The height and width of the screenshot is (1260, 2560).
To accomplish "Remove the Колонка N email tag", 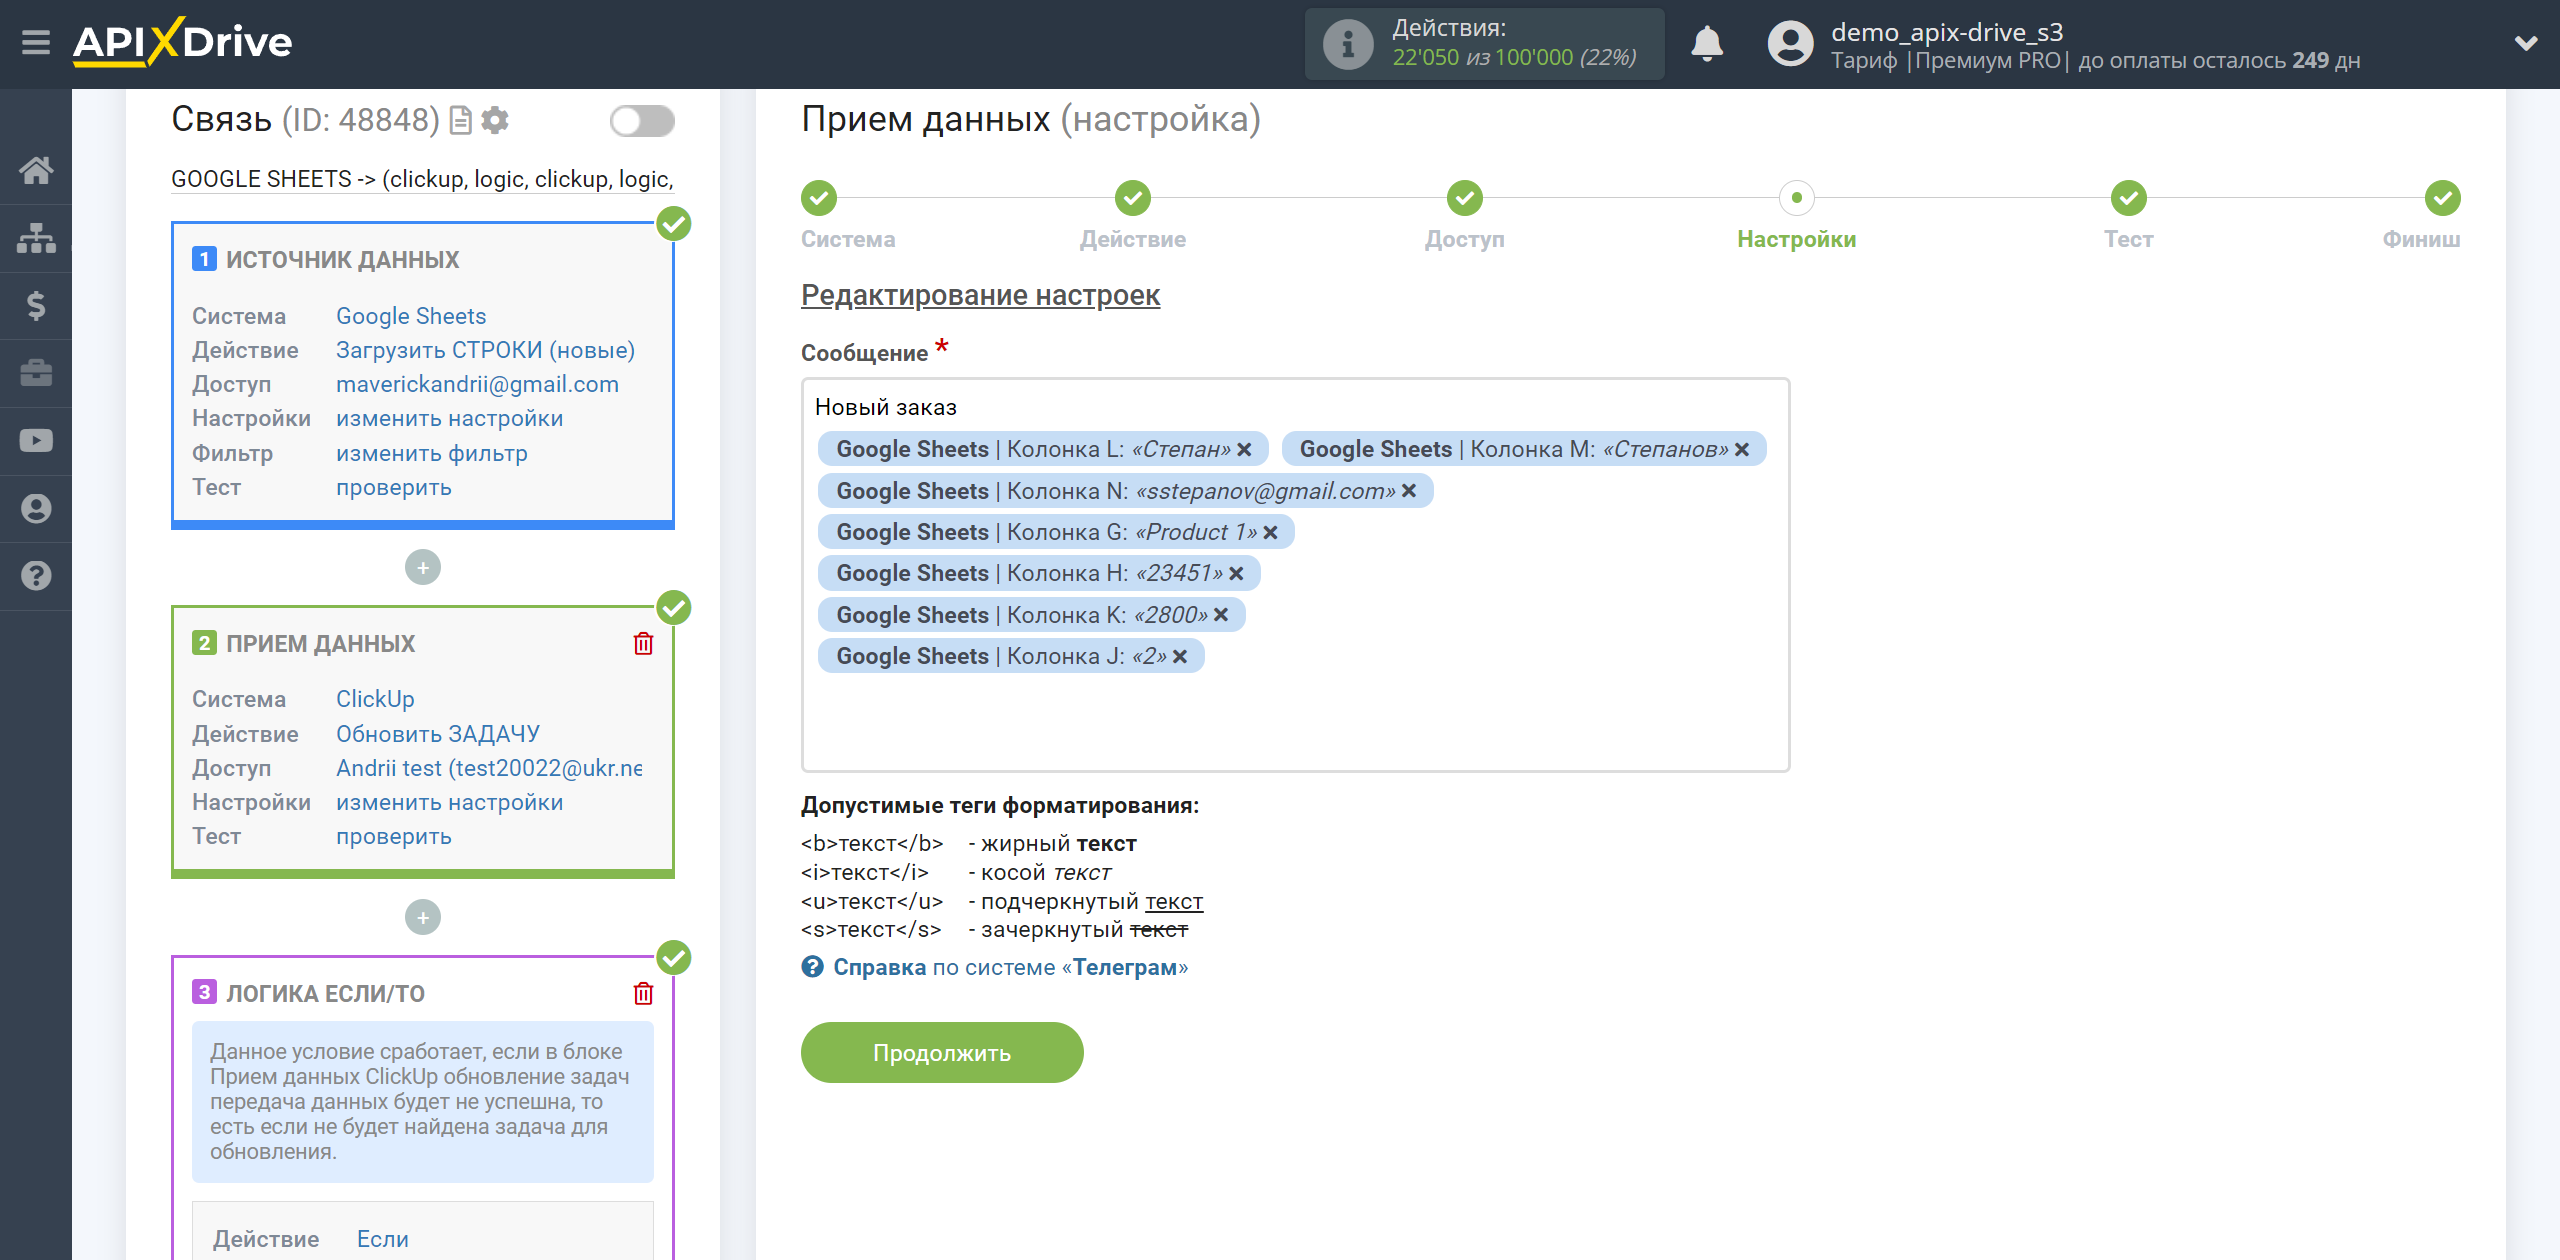I will point(1409,491).
